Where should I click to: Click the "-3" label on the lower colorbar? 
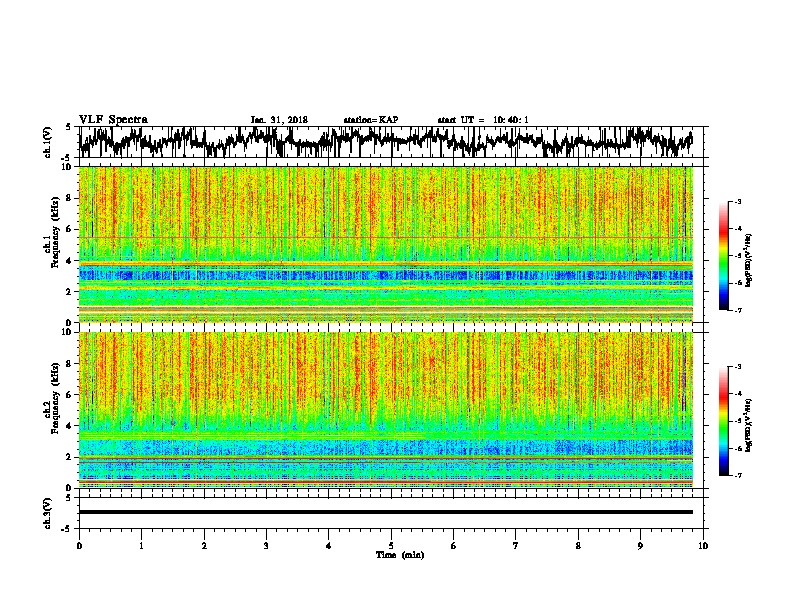737,367
